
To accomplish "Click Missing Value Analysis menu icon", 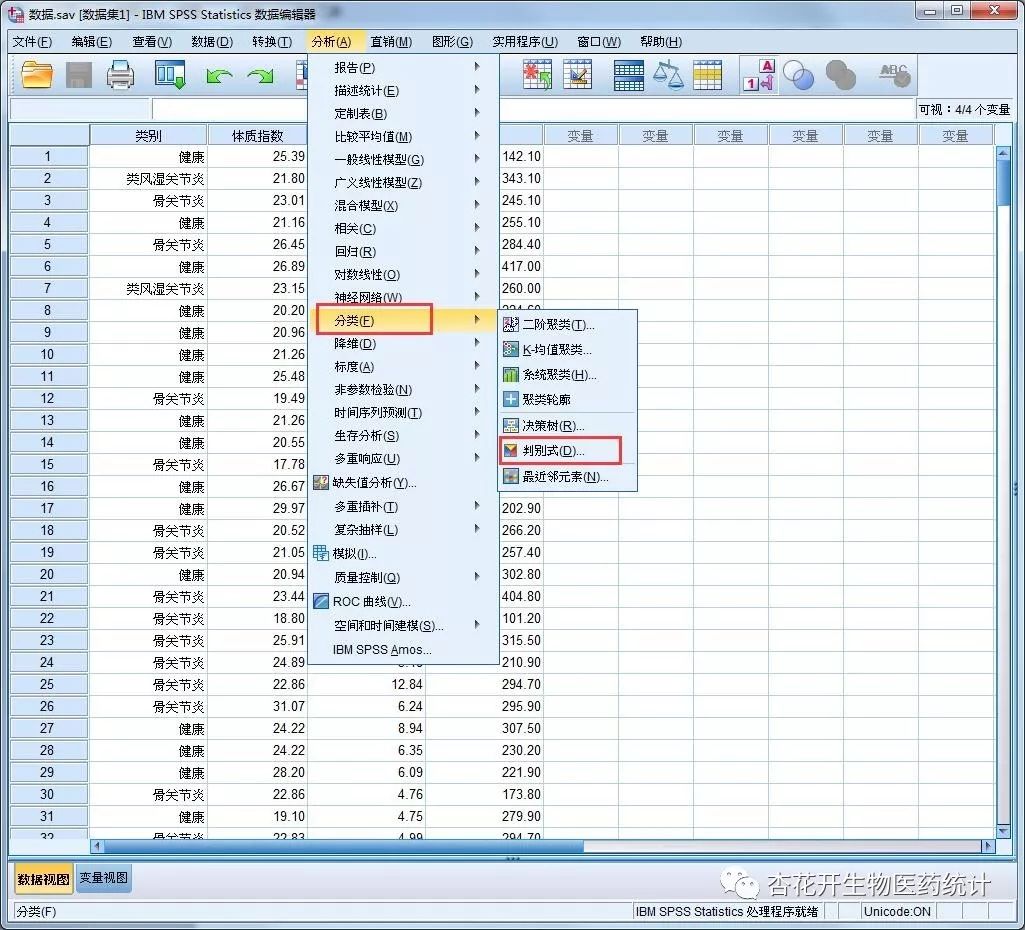I will tap(321, 482).
